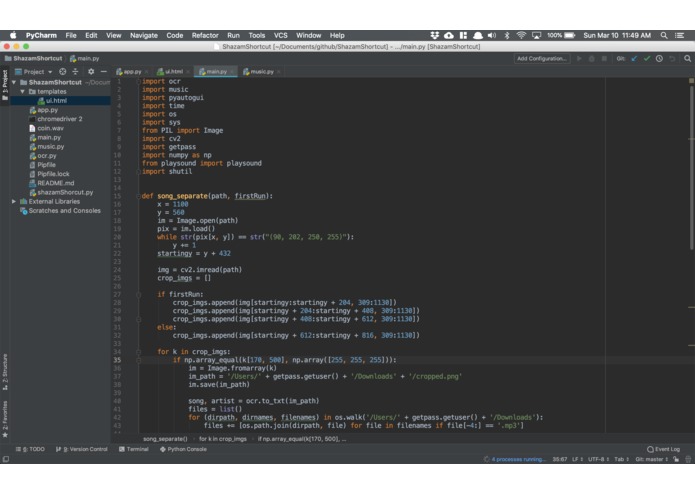Open the File menu

click(x=71, y=35)
